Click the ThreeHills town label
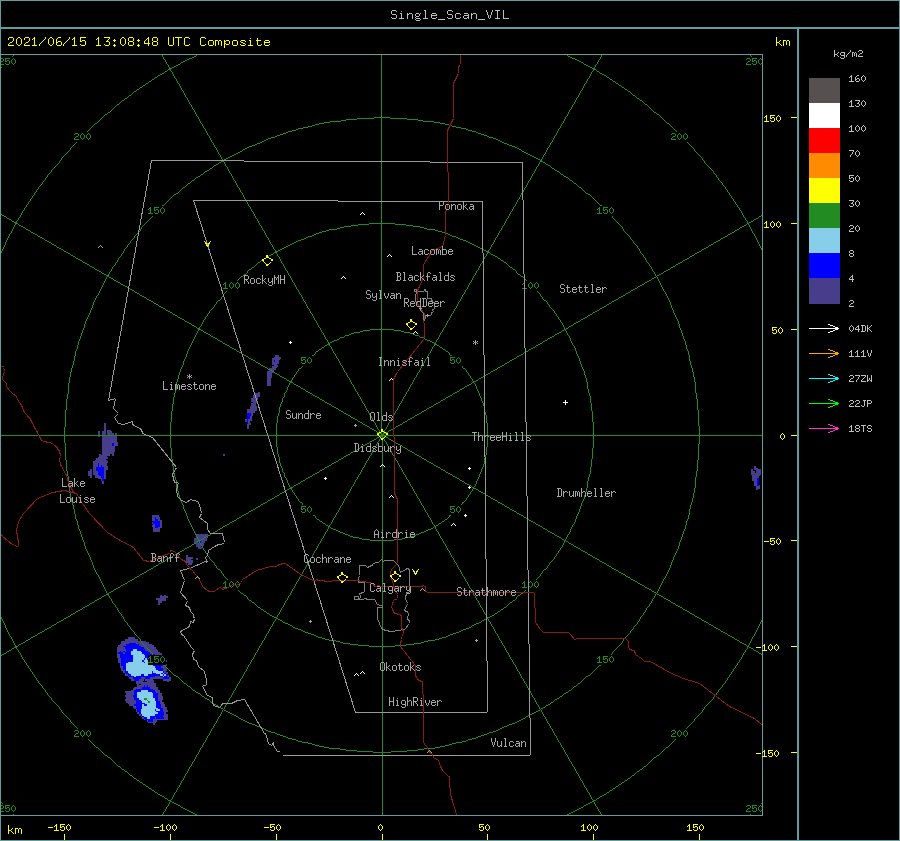 (x=501, y=437)
